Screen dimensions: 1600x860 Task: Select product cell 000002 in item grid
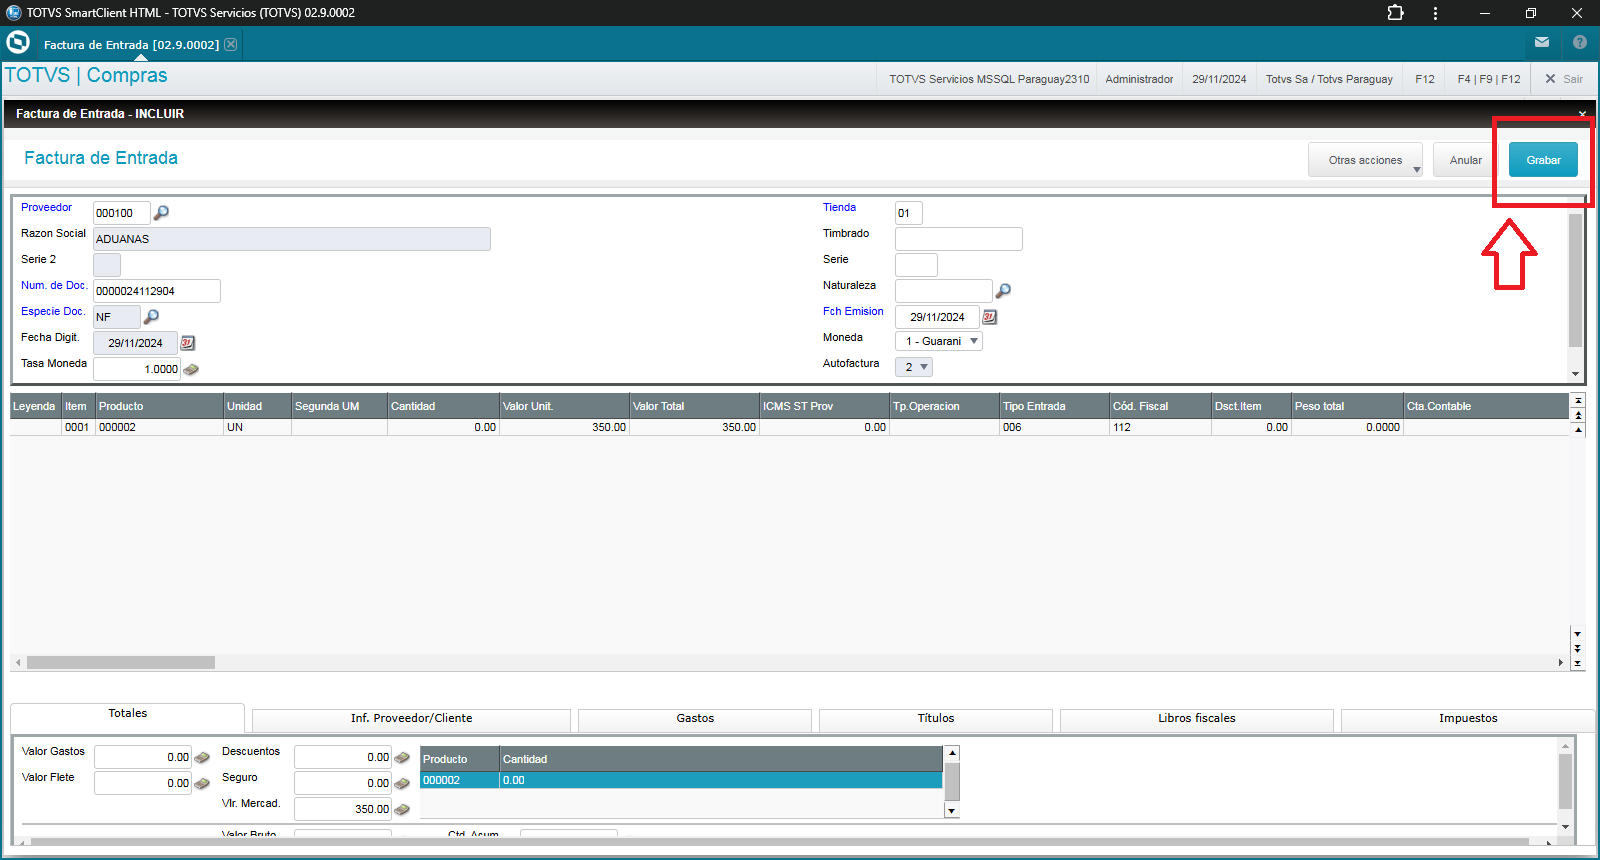click(159, 427)
